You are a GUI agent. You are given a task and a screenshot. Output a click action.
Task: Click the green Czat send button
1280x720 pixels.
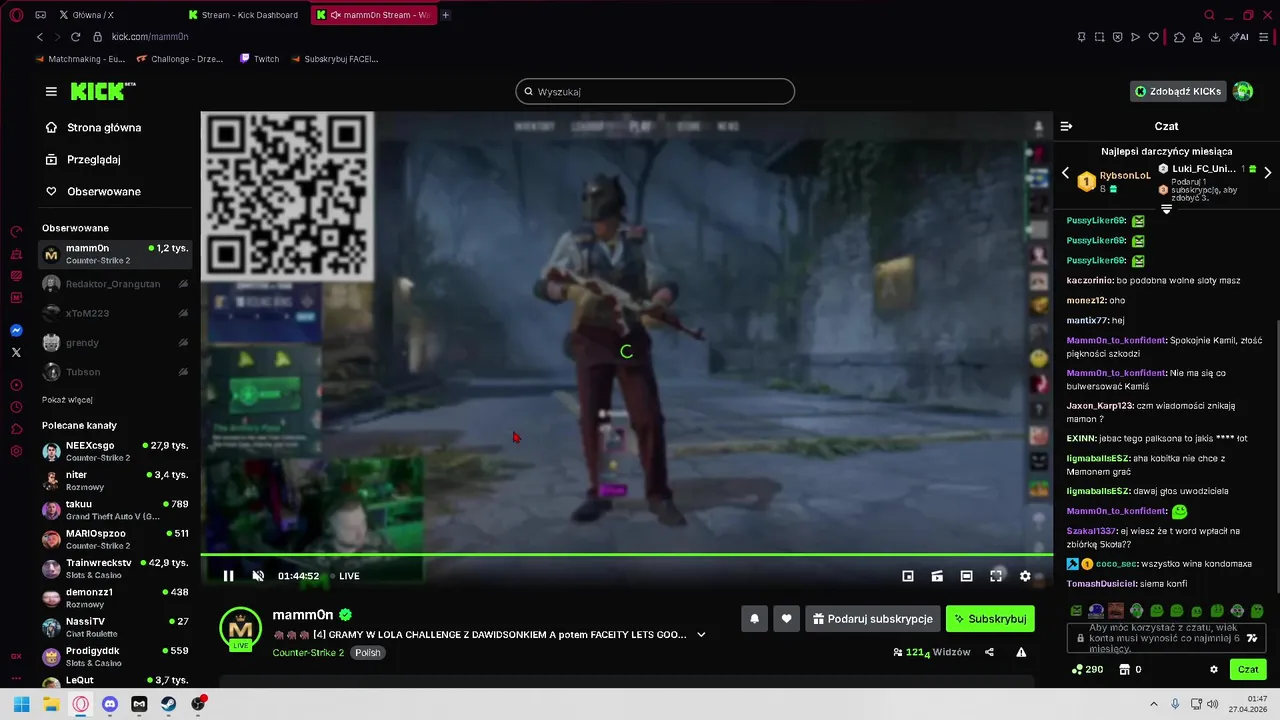[x=1248, y=669]
